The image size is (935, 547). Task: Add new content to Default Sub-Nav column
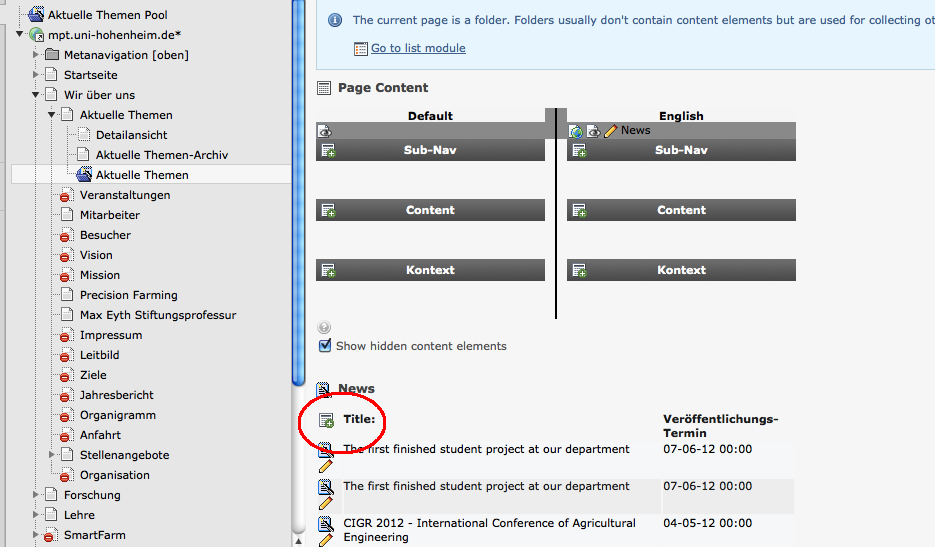(x=327, y=151)
